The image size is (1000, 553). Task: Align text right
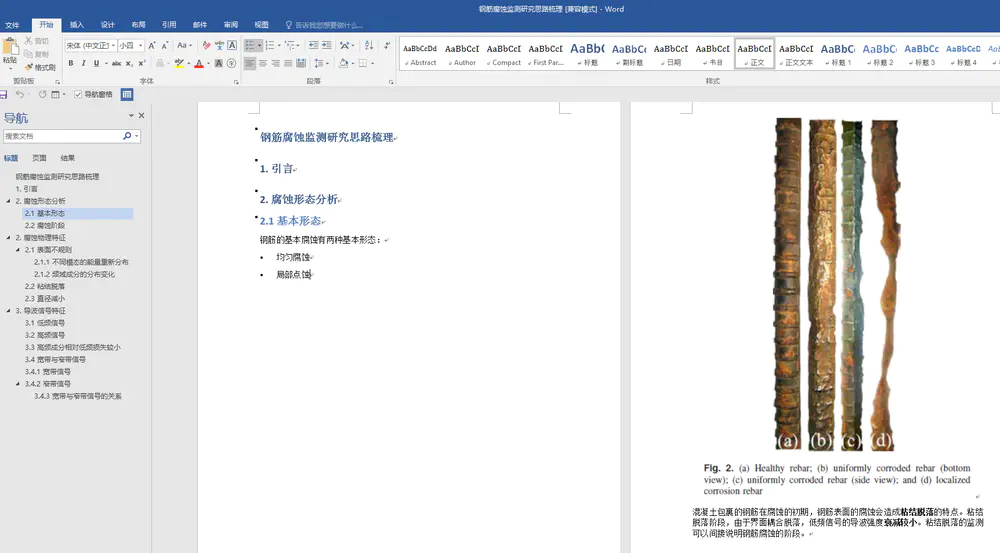pos(276,63)
